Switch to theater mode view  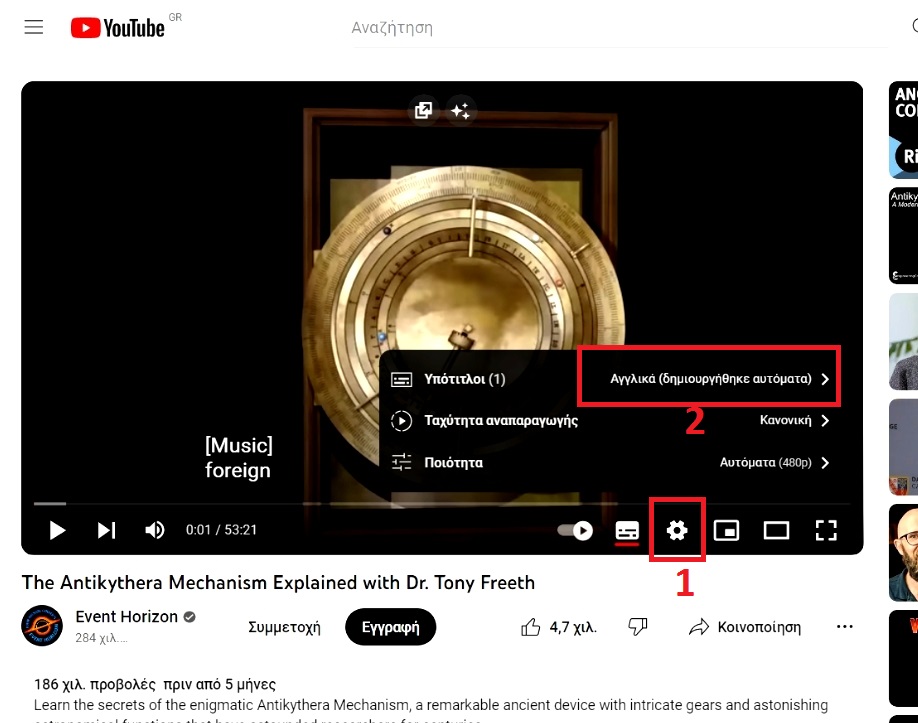(776, 530)
